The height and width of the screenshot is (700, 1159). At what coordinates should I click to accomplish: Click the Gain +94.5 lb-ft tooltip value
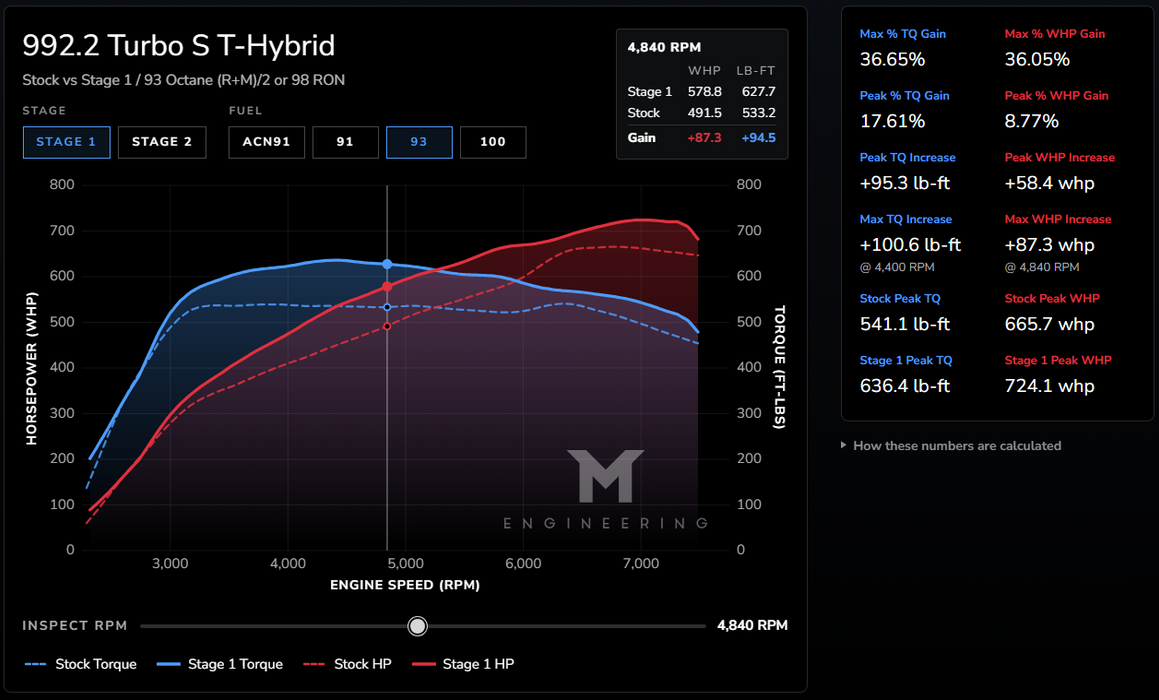[x=758, y=137]
